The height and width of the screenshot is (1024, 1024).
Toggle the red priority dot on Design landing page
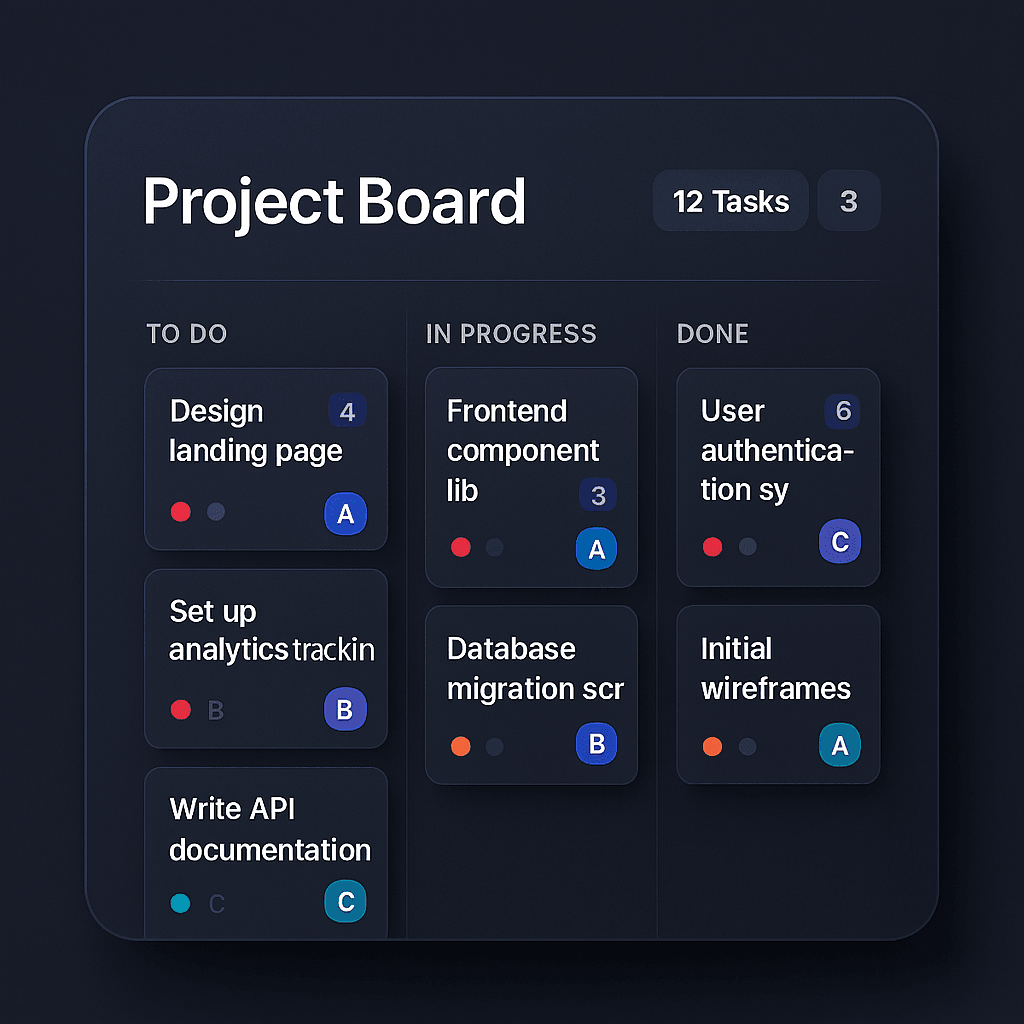[181, 512]
